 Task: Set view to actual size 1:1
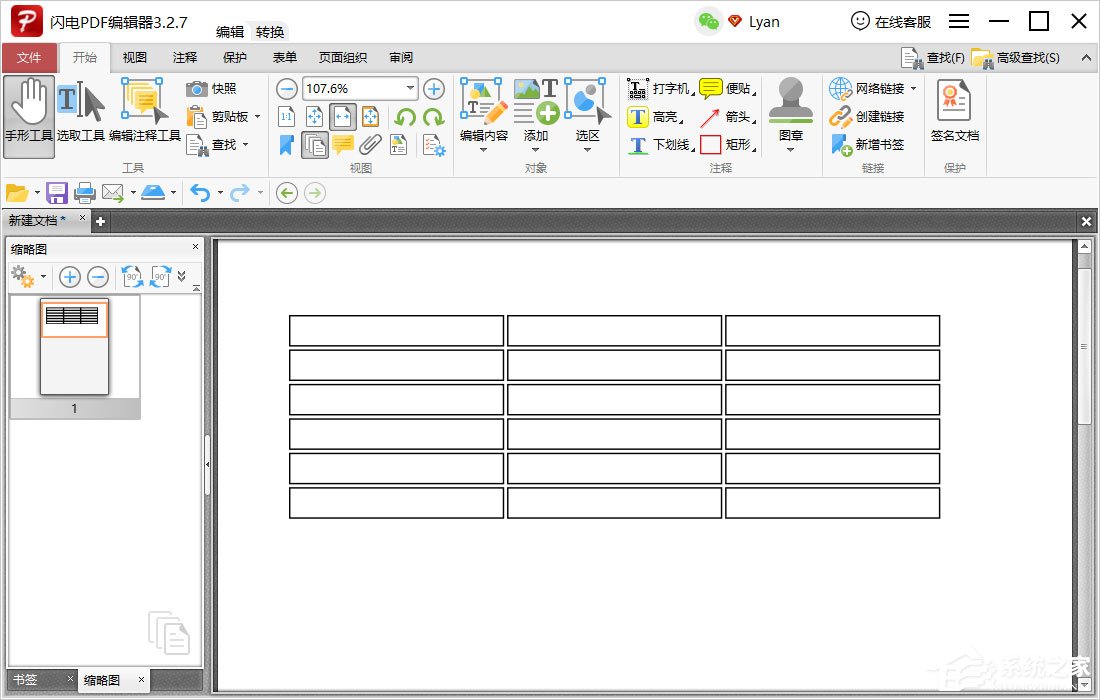(286, 116)
